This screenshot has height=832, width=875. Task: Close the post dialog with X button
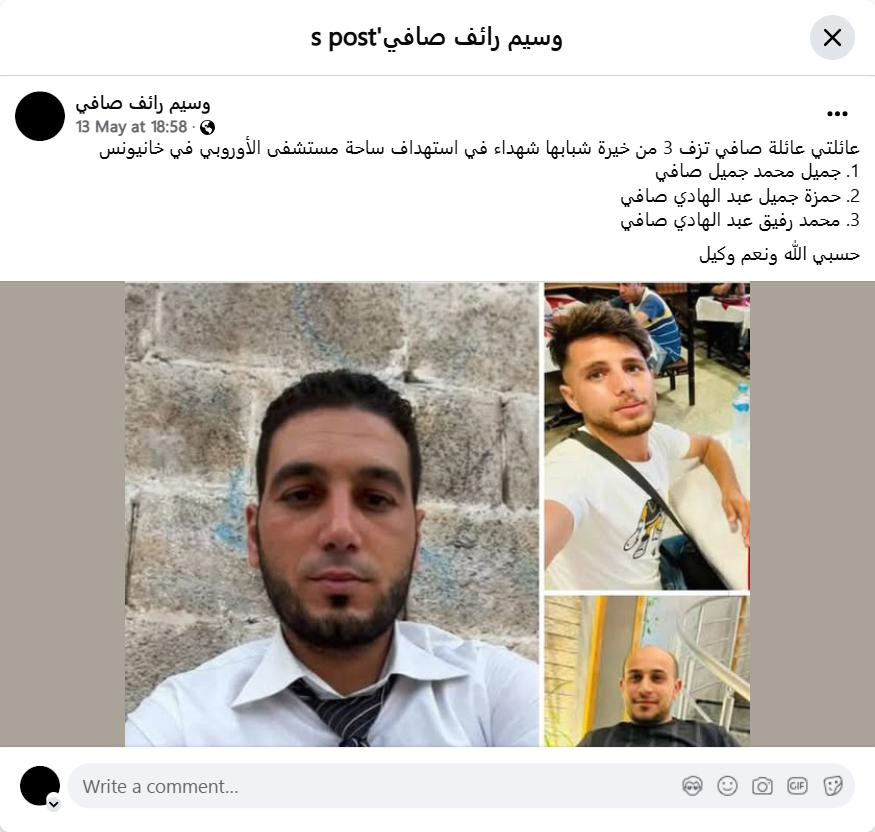pyautogui.click(x=832, y=38)
